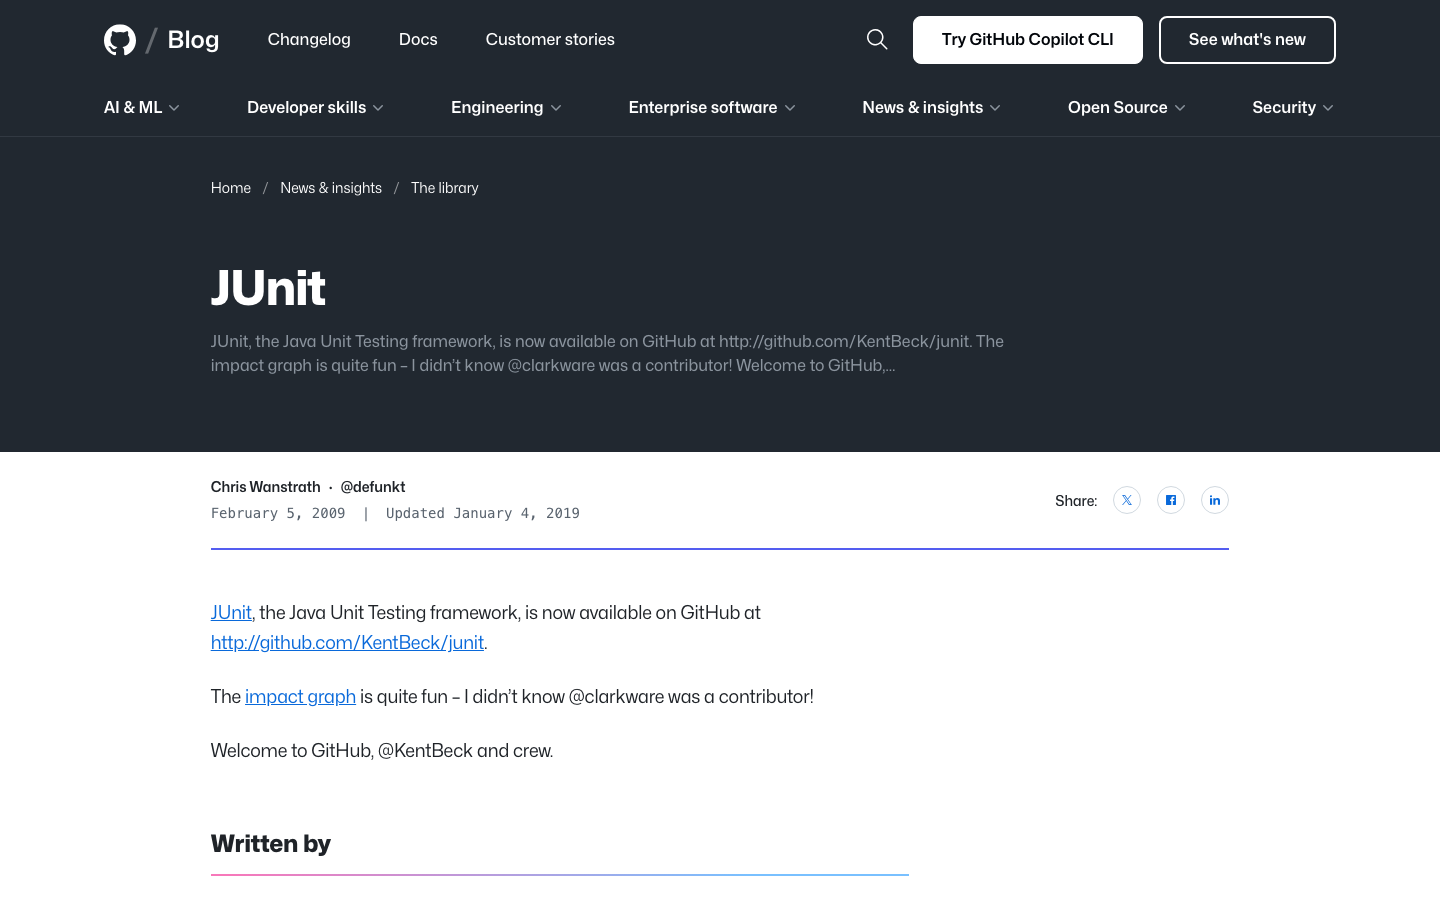
Task: Click Updated January 4, 2019 text
Action: 483,513
